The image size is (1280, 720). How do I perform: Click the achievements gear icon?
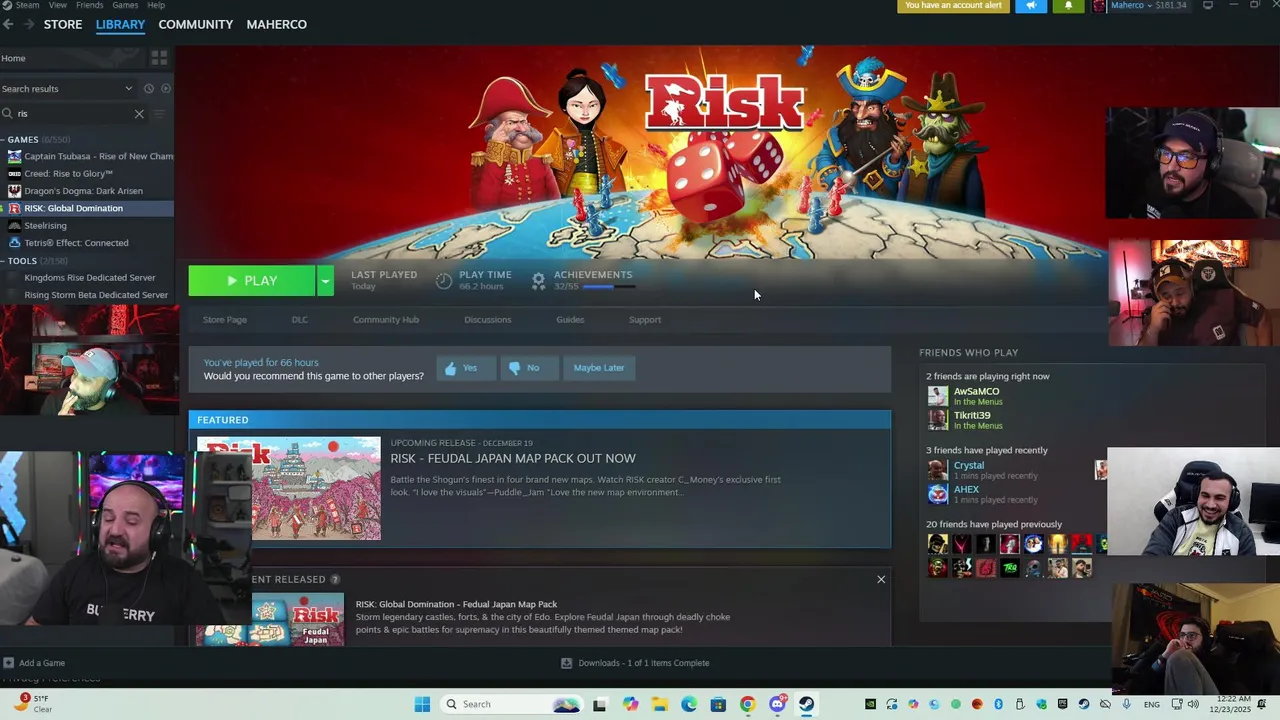pyautogui.click(x=538, y=281)
